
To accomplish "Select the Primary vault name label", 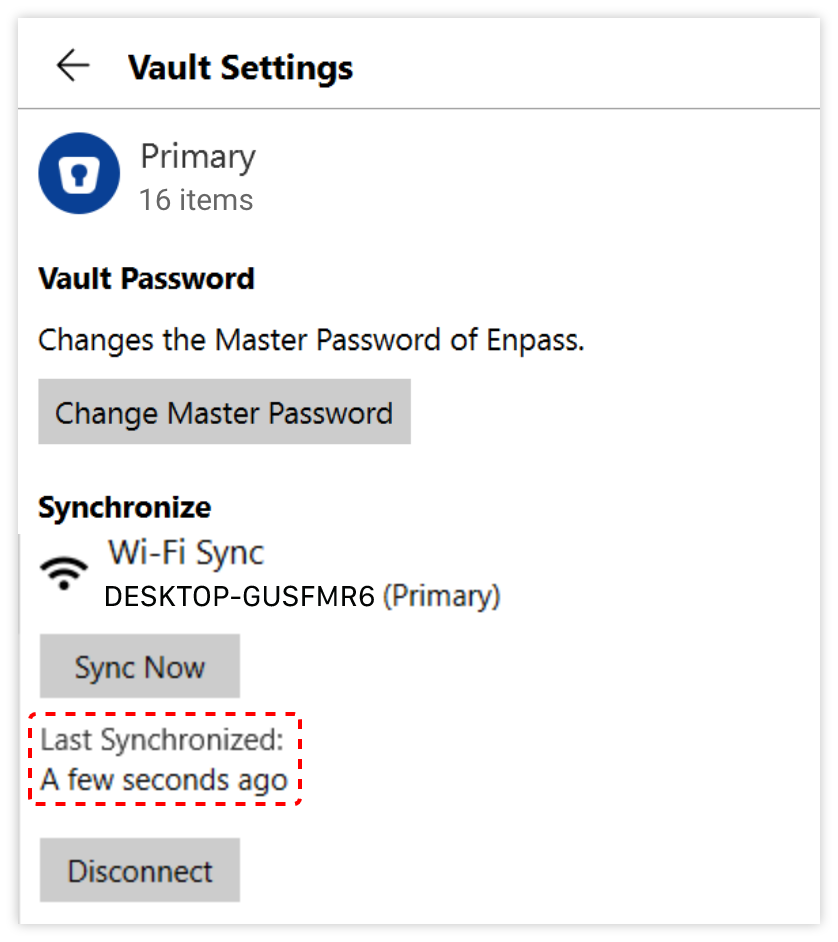I will click(197, 156).
